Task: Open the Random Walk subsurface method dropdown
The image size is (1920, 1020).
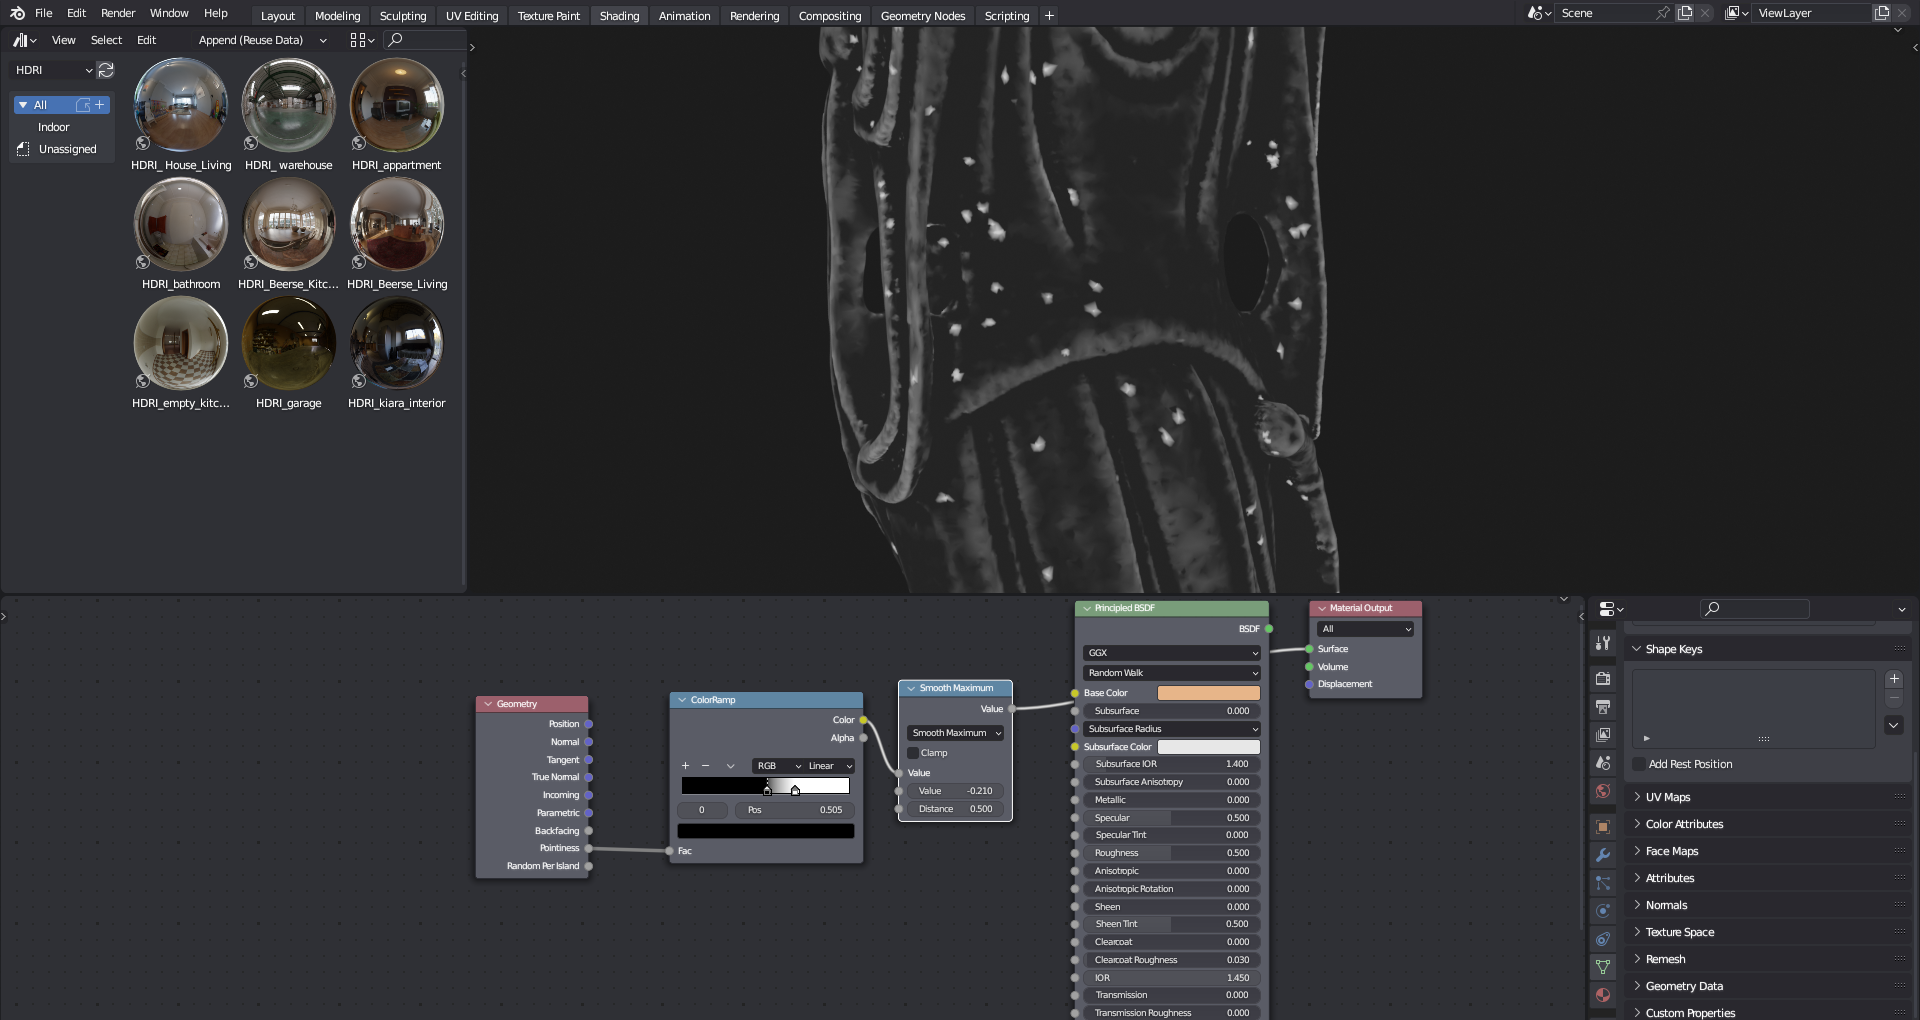Action: [1172, 673]
